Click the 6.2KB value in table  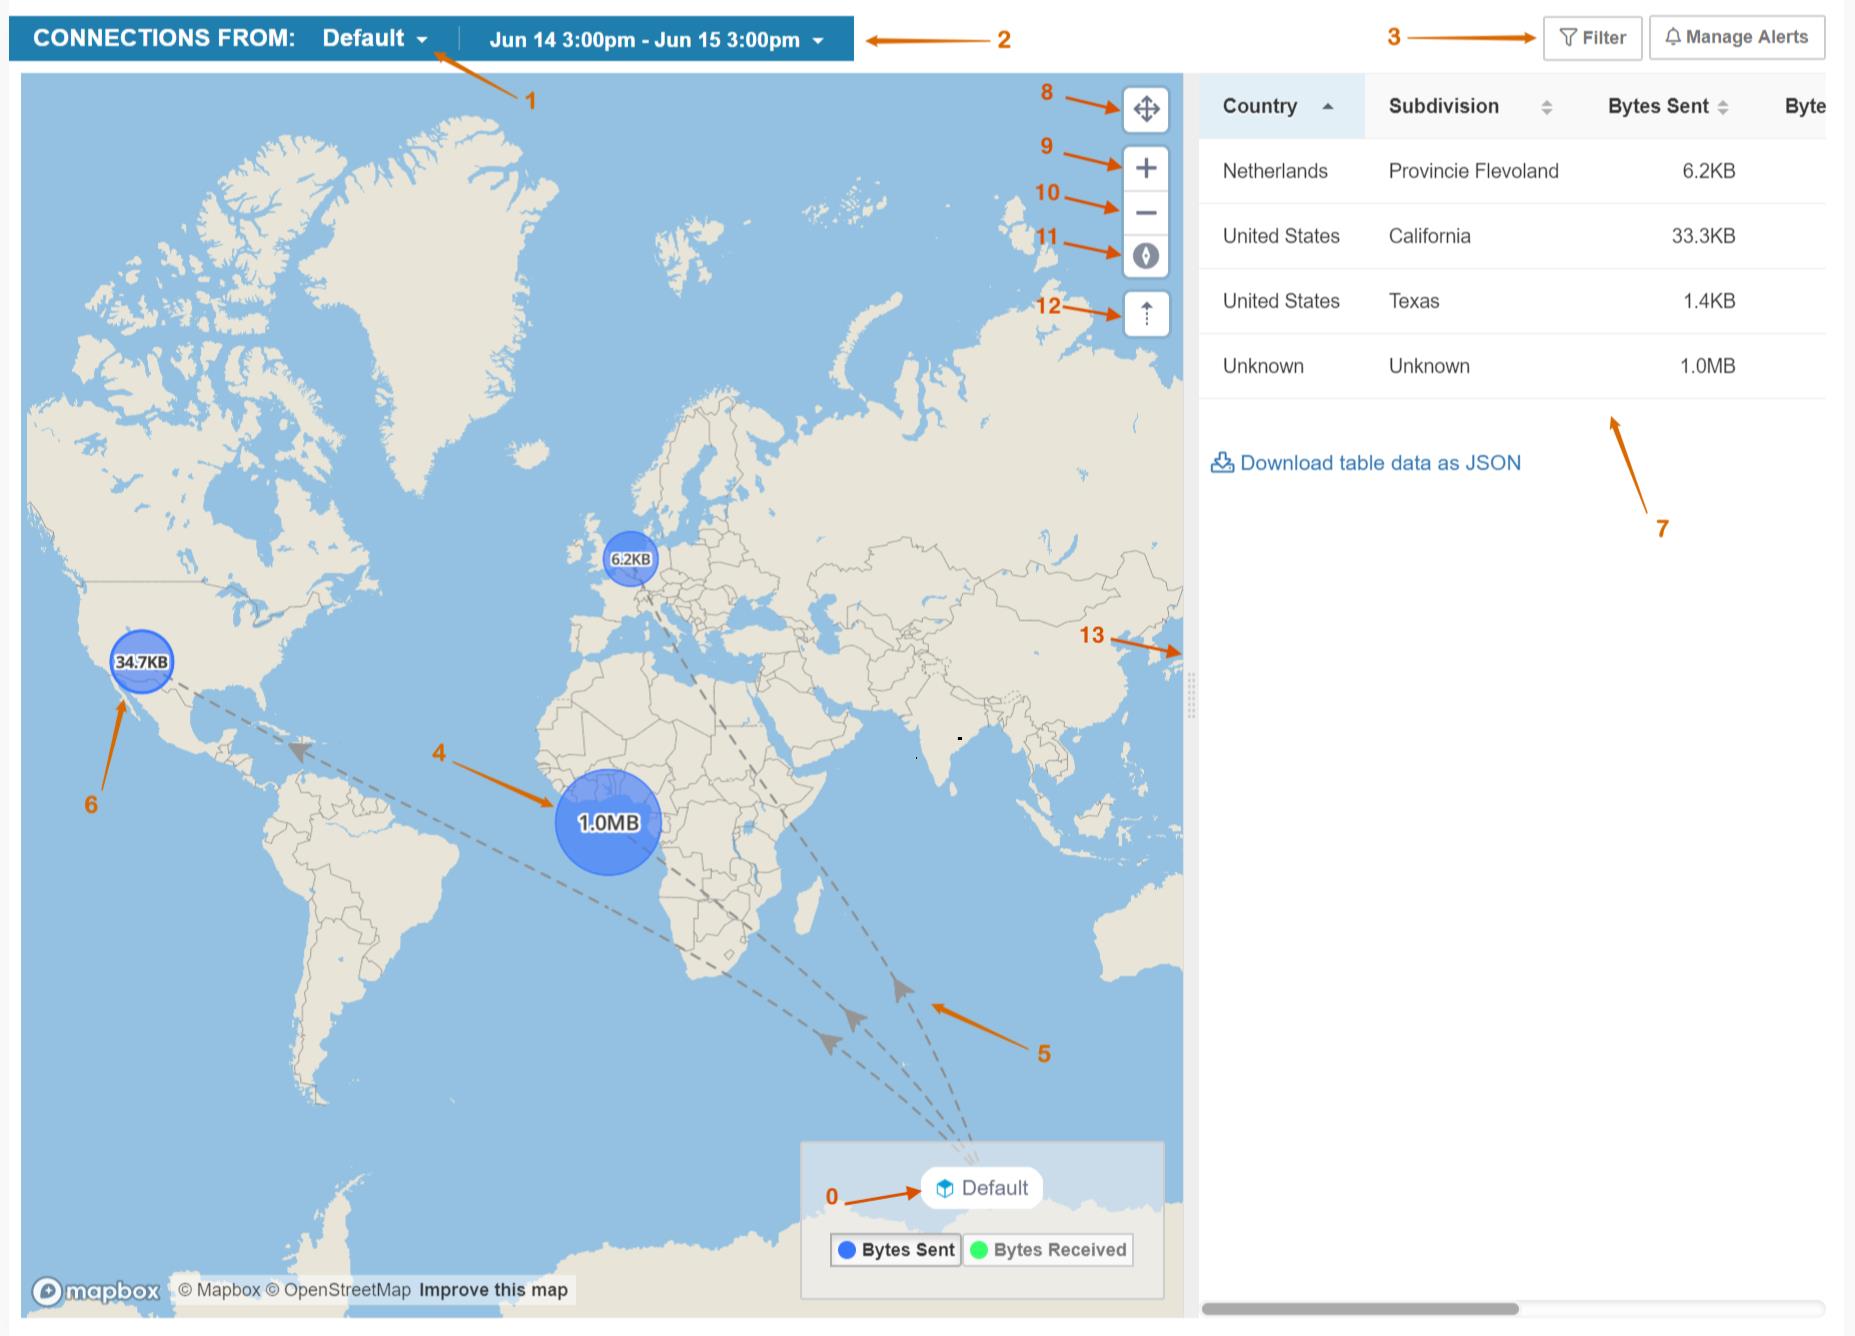[1709, 171]
